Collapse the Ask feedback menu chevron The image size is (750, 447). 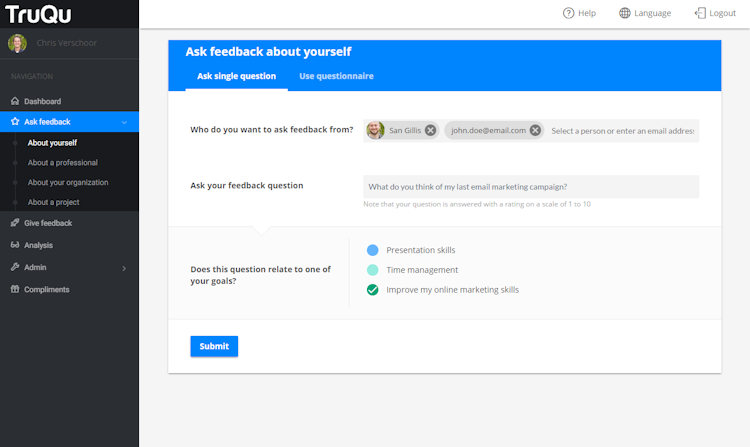123,122
